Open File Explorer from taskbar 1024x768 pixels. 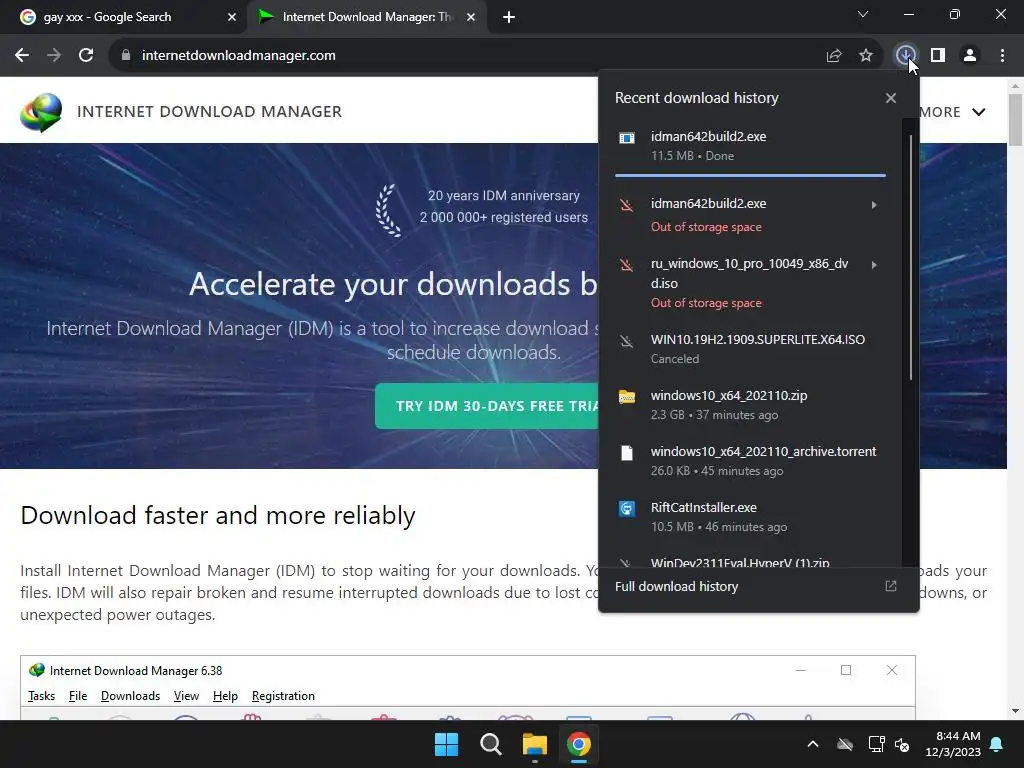534,744
